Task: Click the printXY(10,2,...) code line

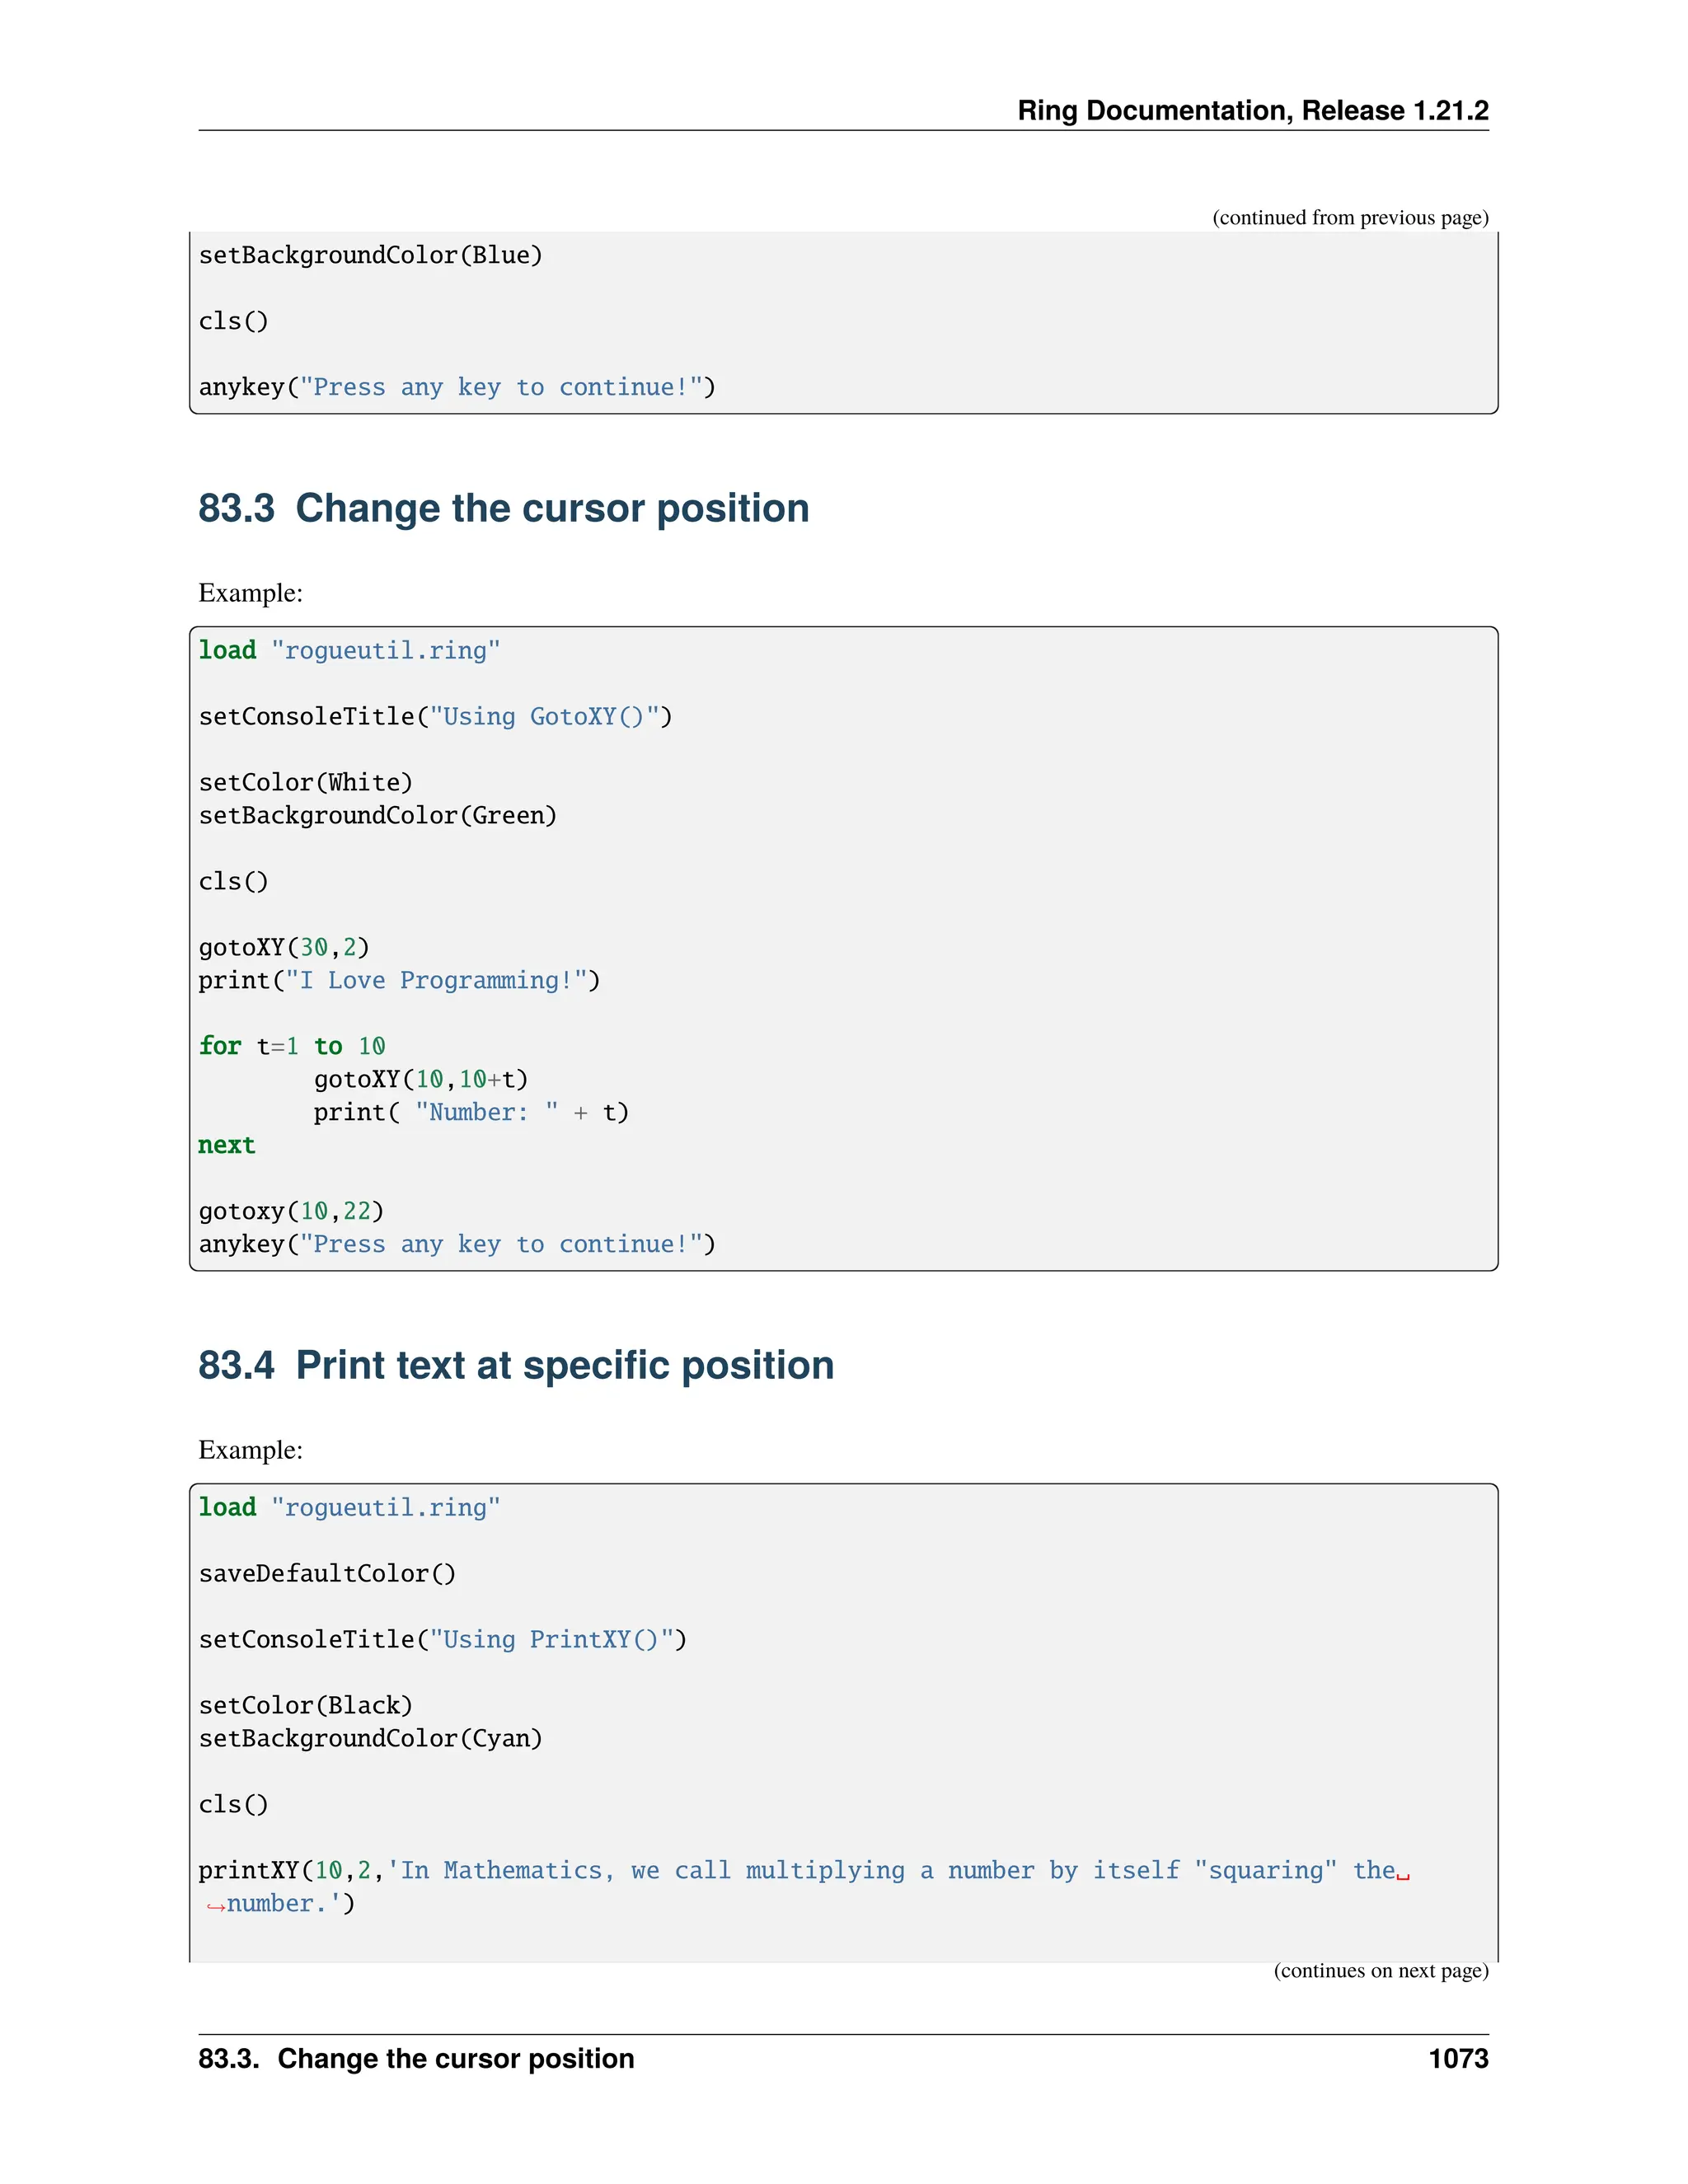Action: pyautogui.click(x=800, y=1870)
